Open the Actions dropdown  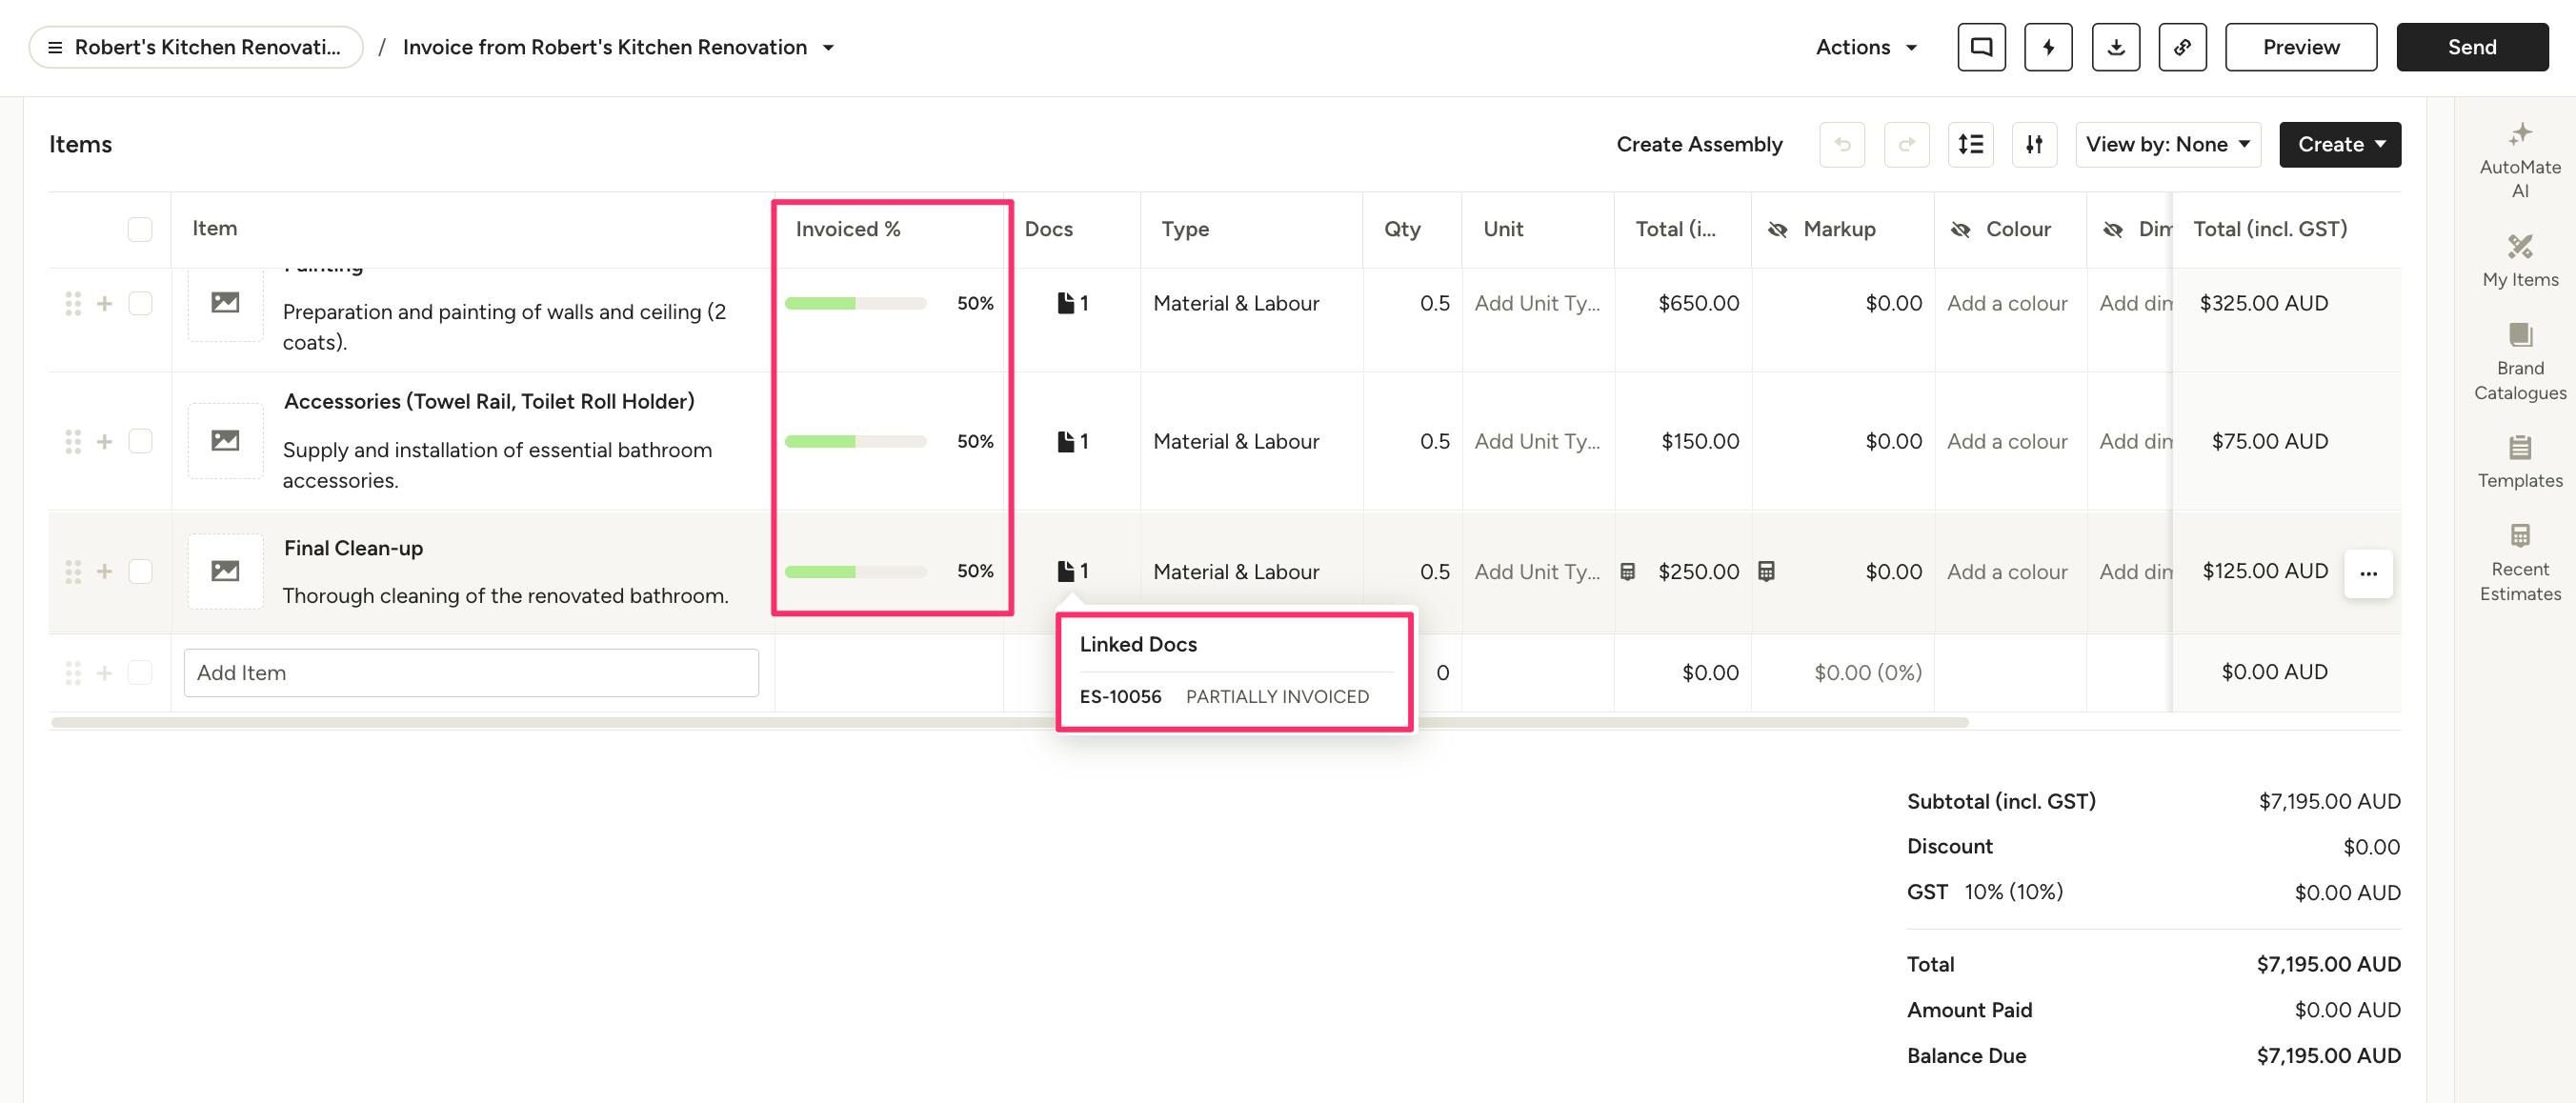click(1866, 47)
